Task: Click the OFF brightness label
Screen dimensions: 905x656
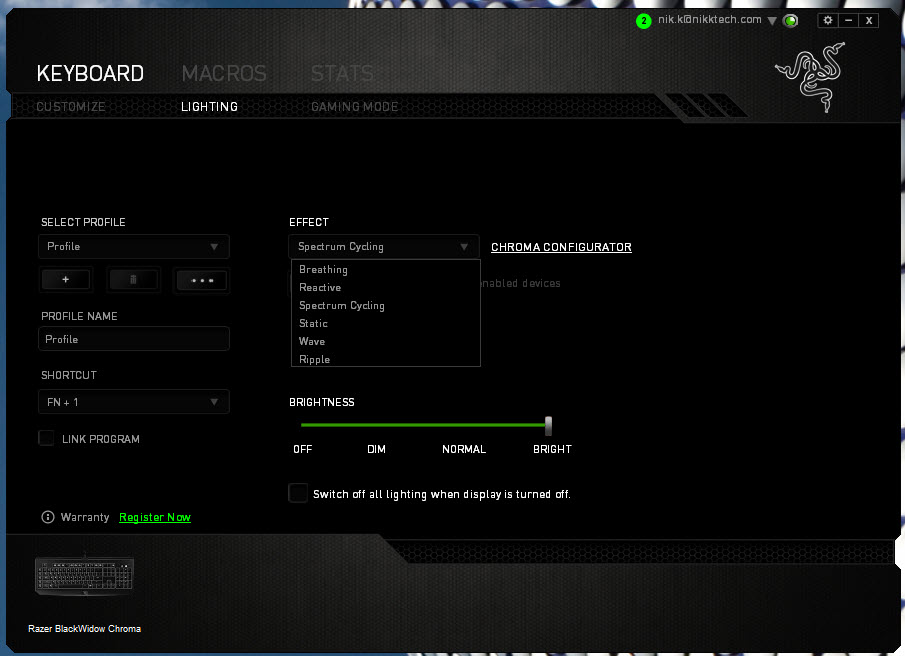Action: [302, 449]
